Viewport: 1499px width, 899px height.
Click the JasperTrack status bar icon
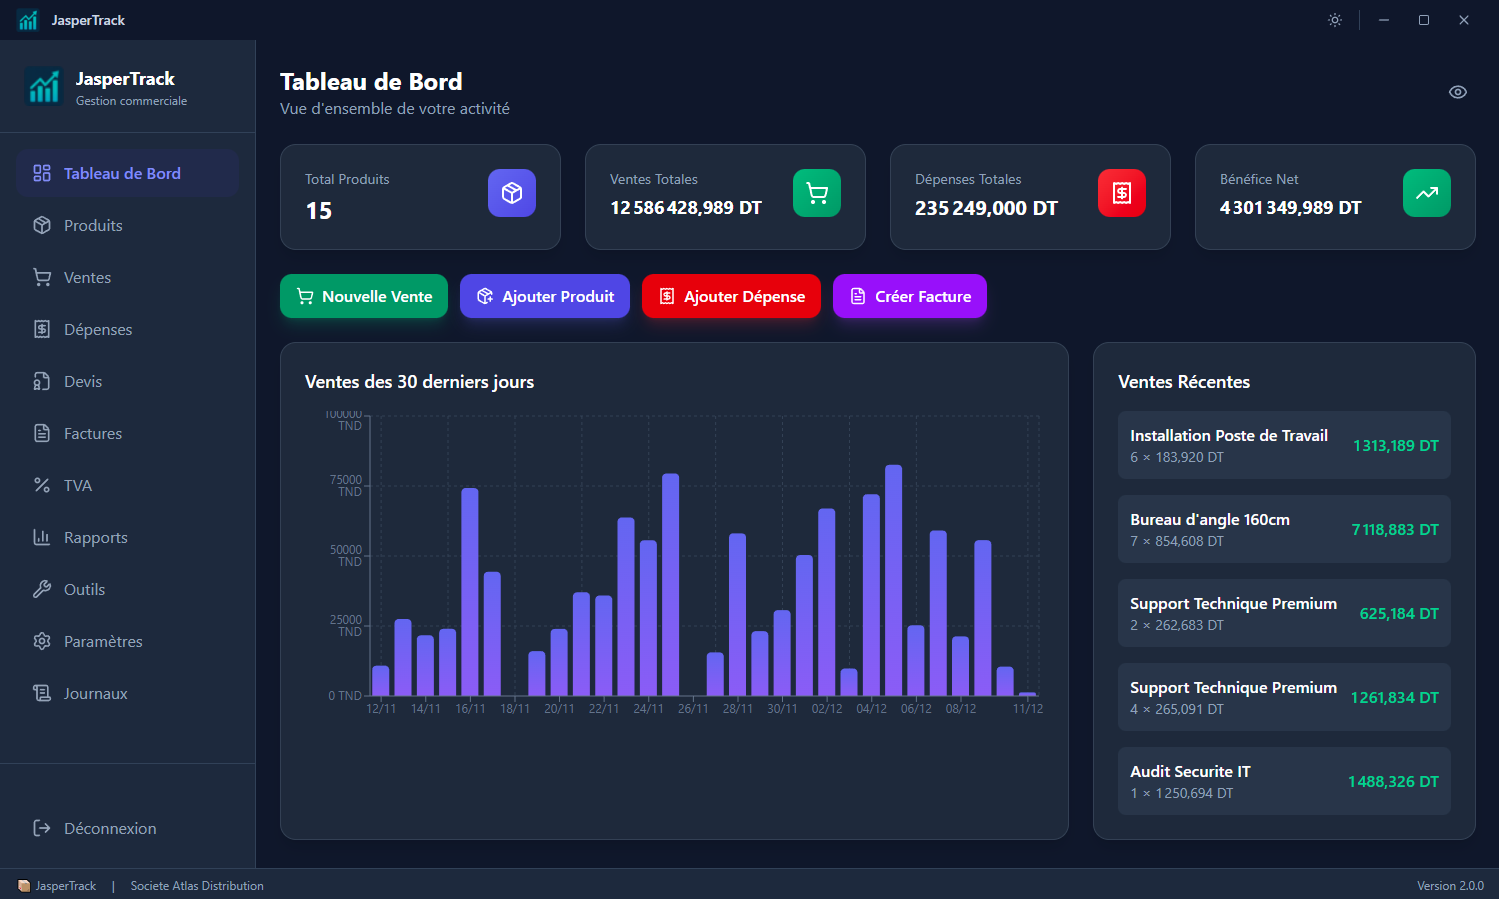(x=24, y=886)
